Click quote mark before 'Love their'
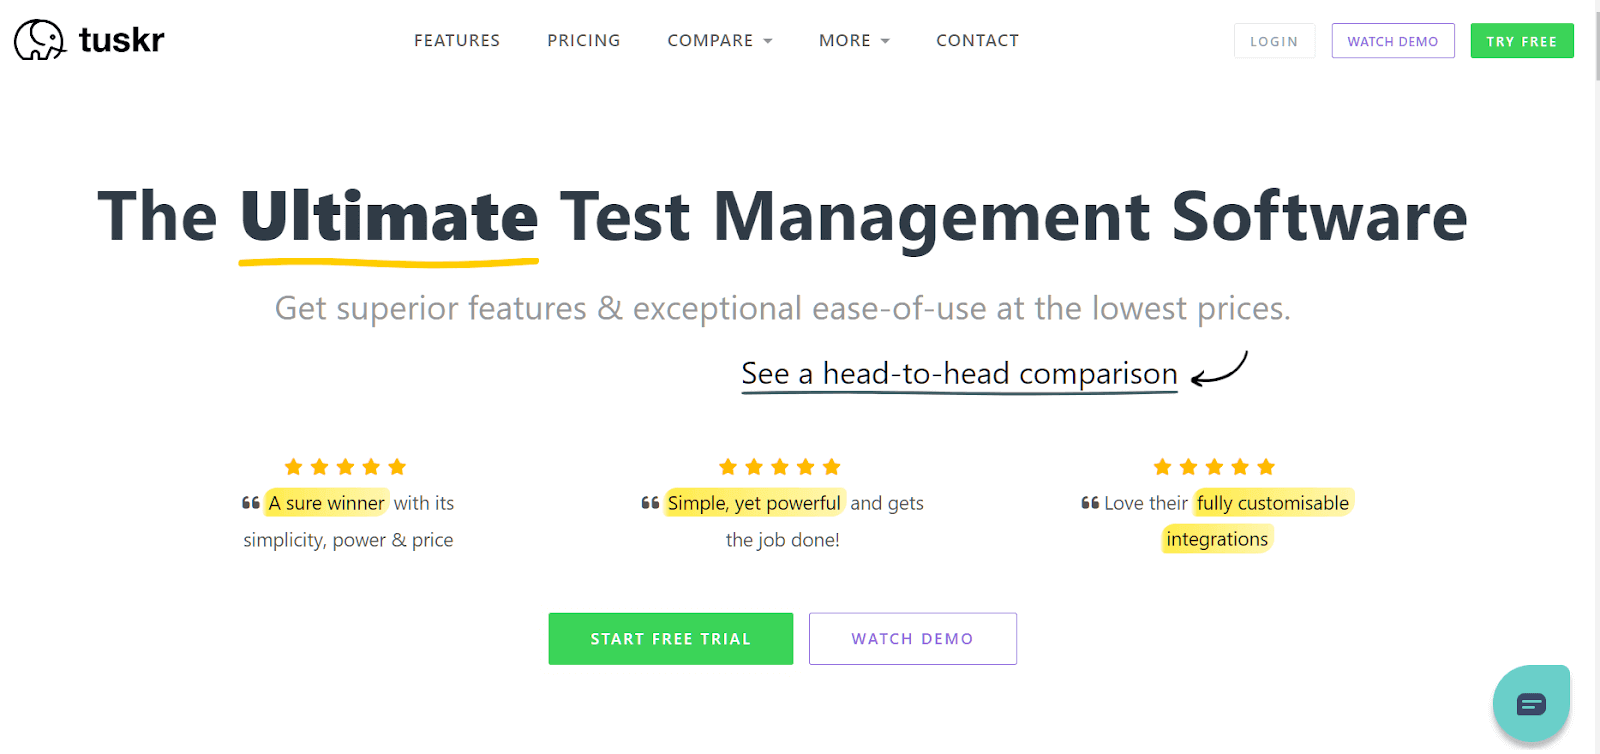This screenshot has width=1600, height=754. 1090,503
